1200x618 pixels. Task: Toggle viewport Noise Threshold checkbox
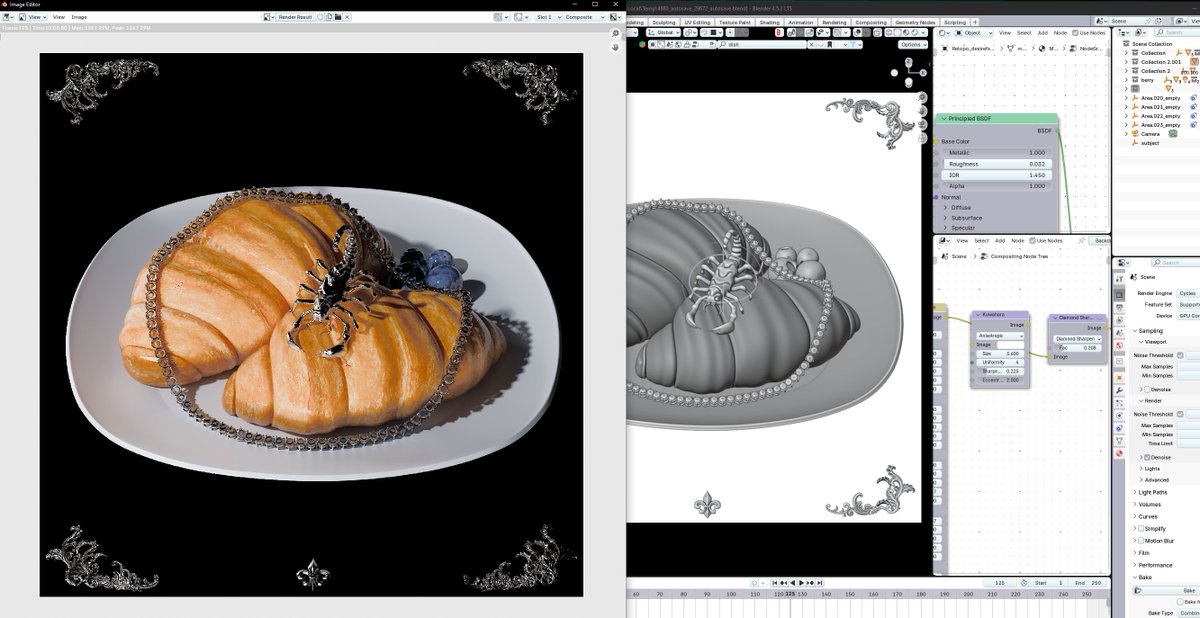tap(1180, 355)
